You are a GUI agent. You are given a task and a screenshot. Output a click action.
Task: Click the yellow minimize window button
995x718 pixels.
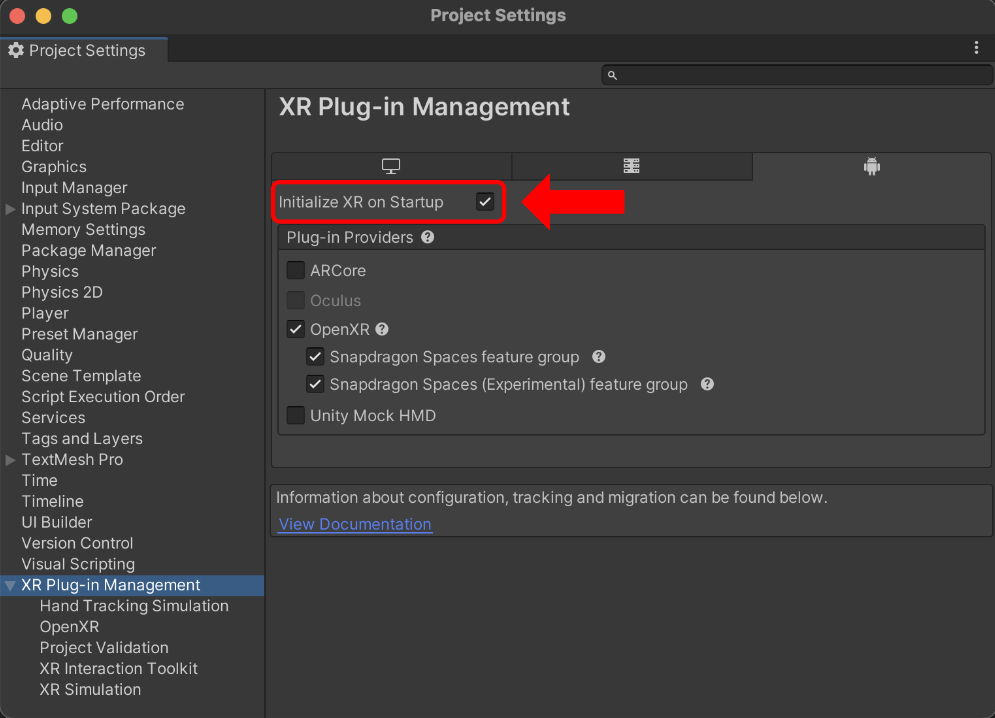tap(43, 16)
